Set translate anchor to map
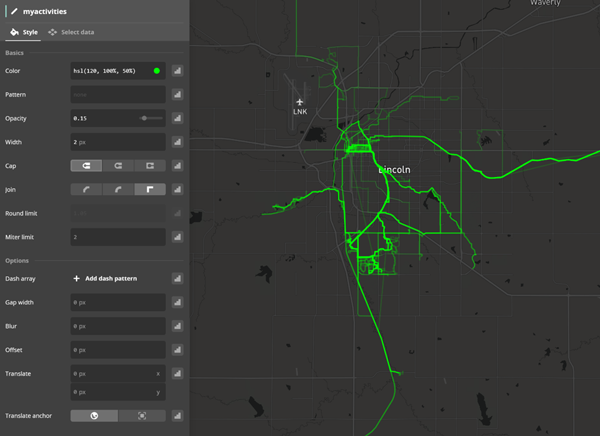Image resolution: width=600 pixels, height=436 pixels. 94,416
